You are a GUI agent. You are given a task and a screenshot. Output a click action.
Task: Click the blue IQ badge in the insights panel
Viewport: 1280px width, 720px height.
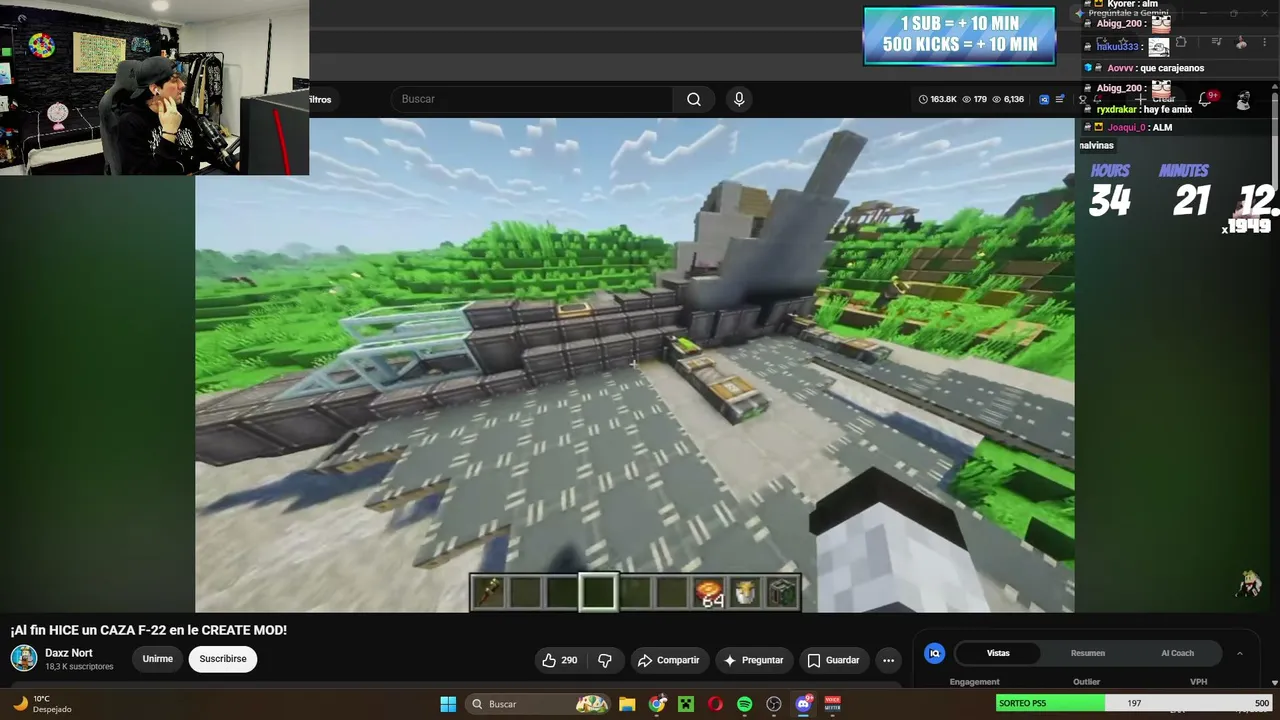coord(935,653)
